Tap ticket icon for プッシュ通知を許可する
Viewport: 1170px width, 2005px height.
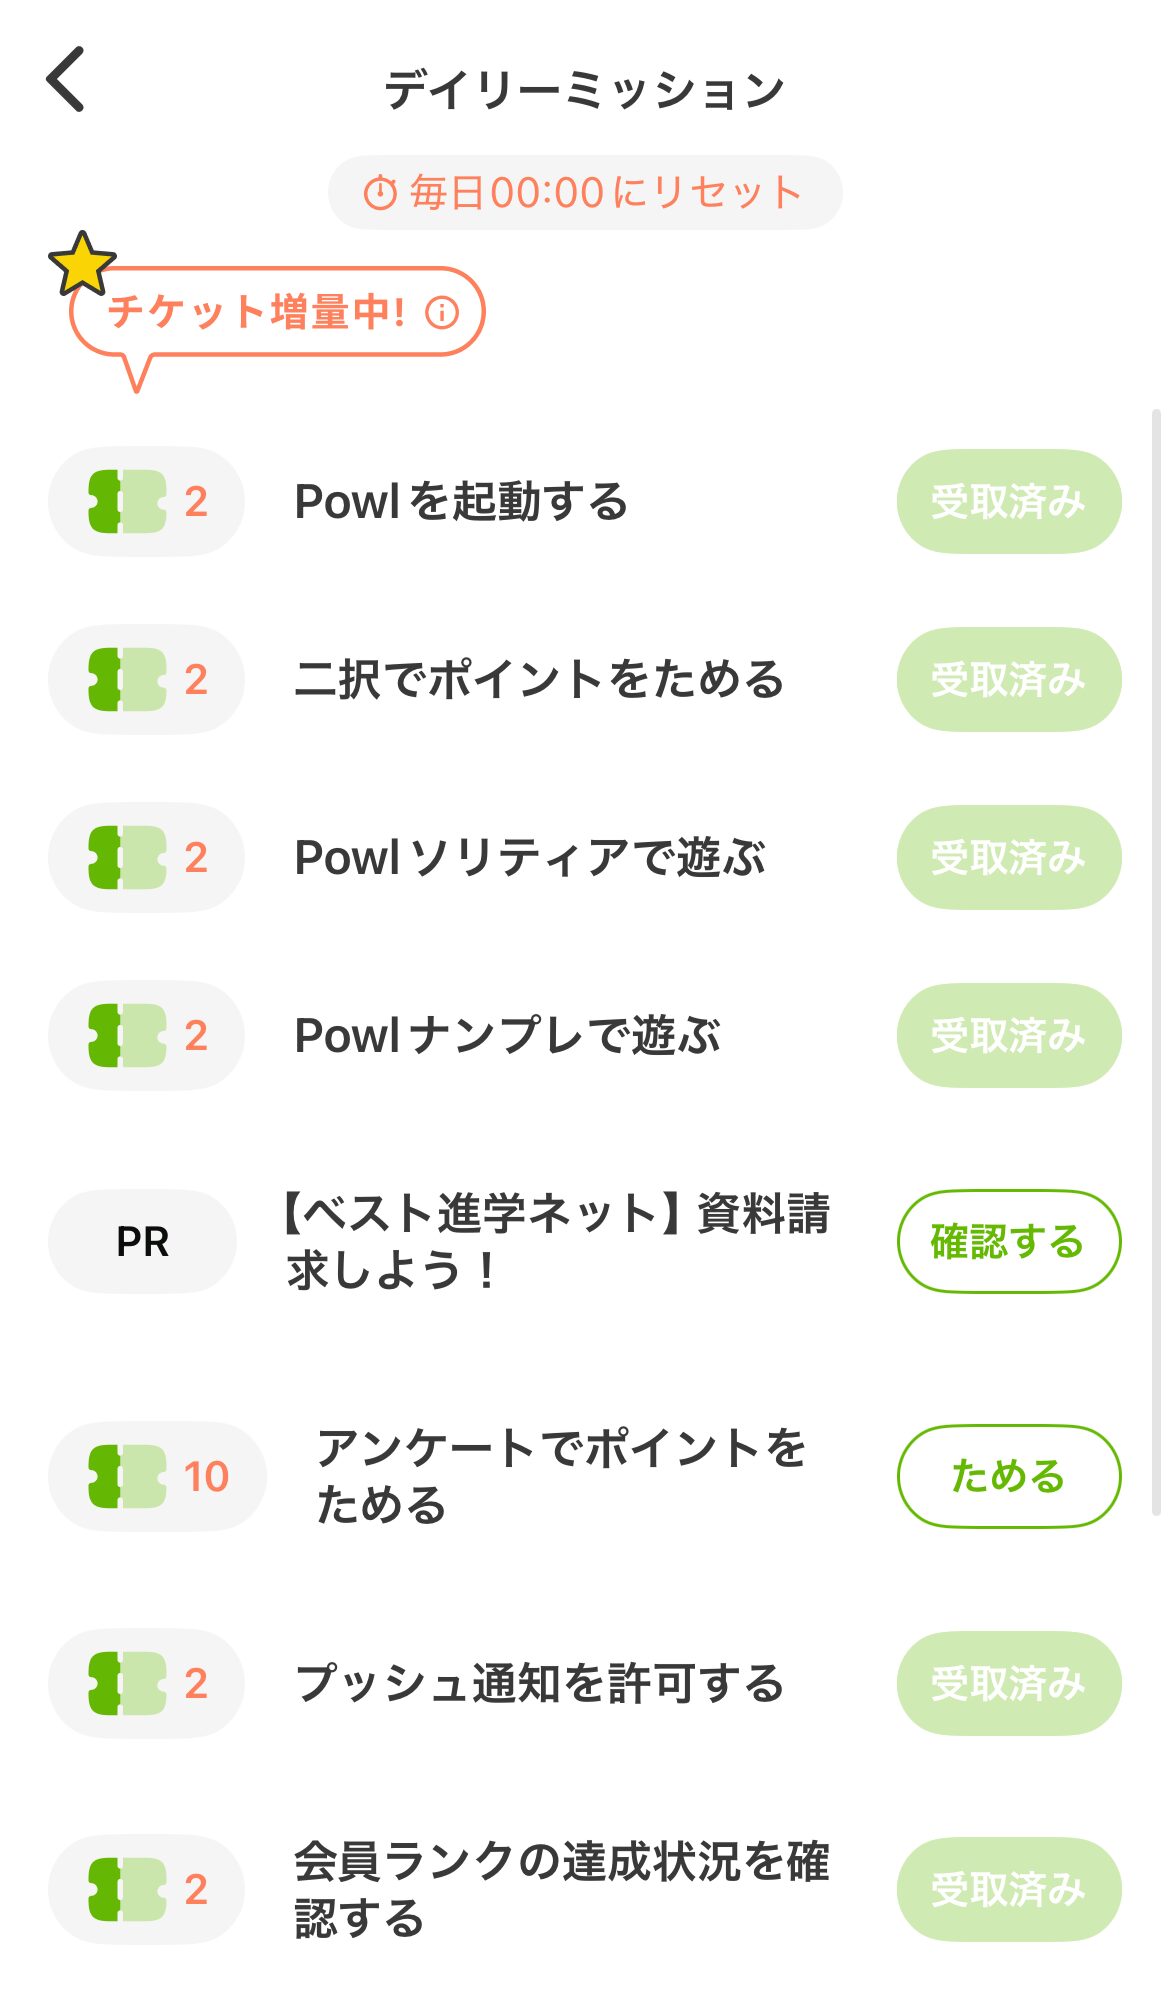pyautogui.click(x=127, y=1683)
